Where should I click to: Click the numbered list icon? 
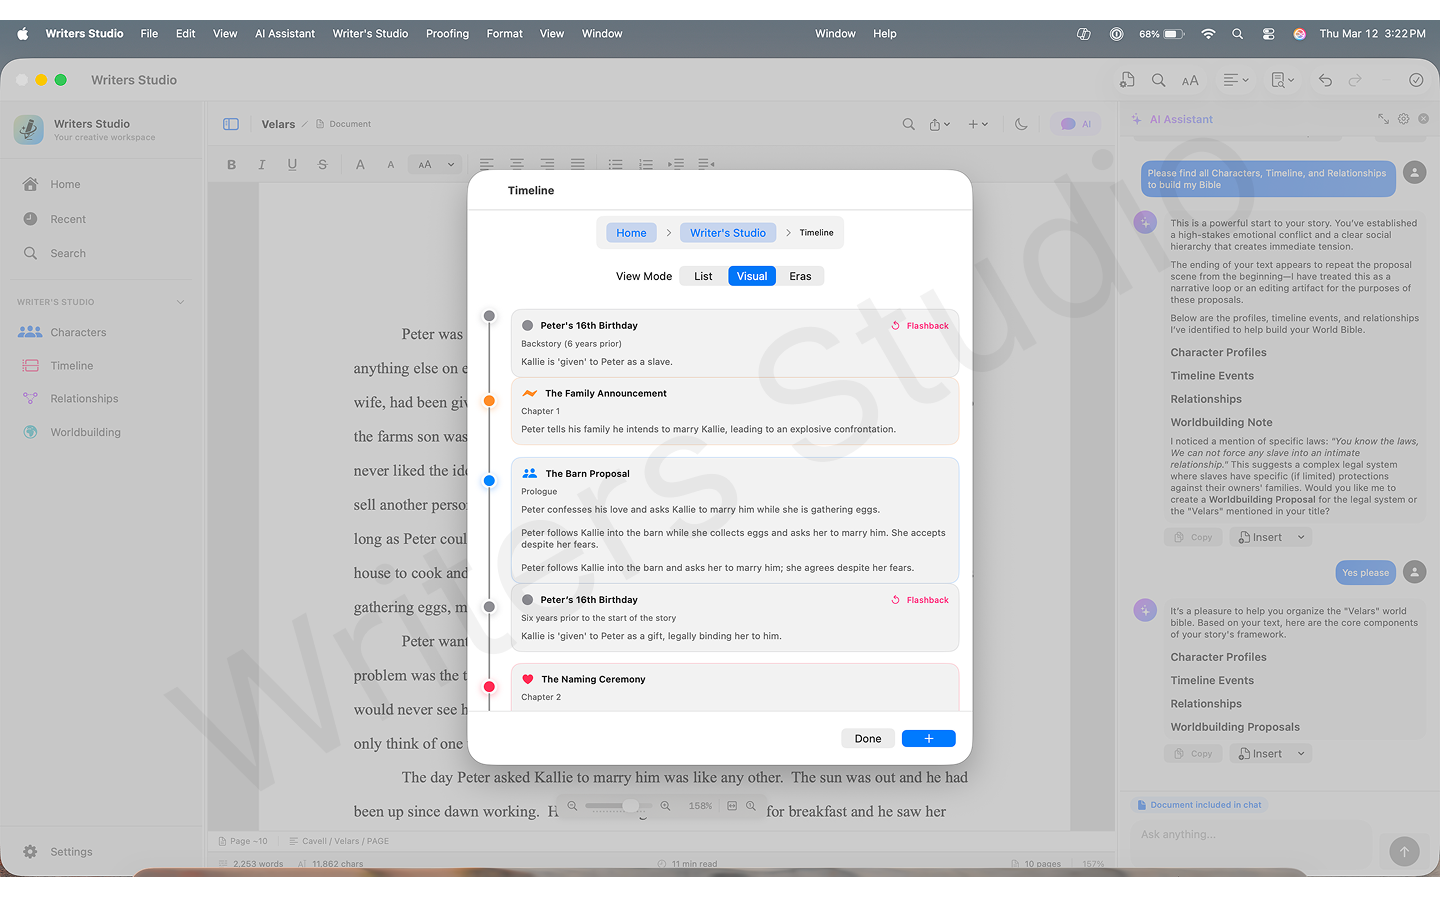pyautogui.click(x=646, y=164)
